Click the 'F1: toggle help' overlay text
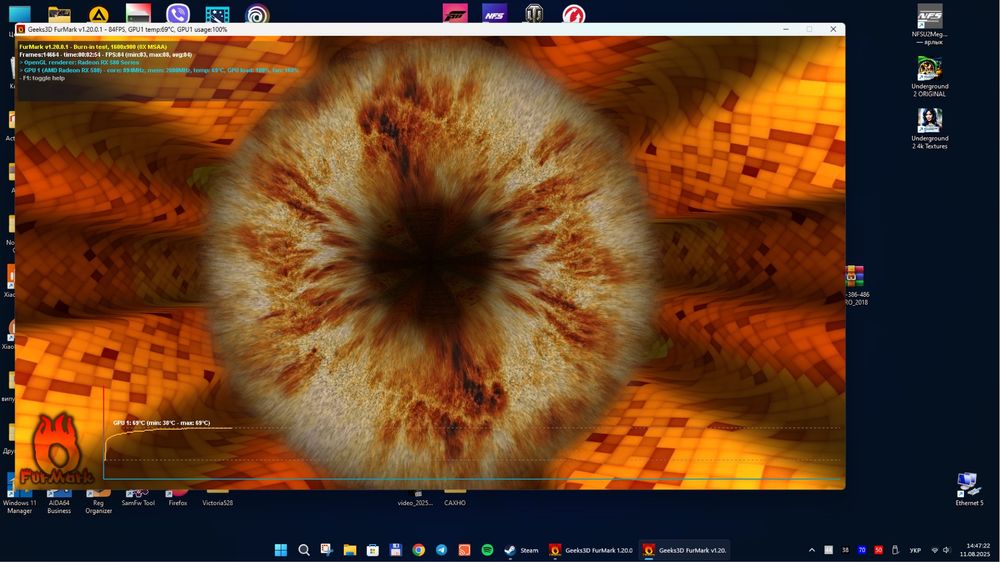 42,78
